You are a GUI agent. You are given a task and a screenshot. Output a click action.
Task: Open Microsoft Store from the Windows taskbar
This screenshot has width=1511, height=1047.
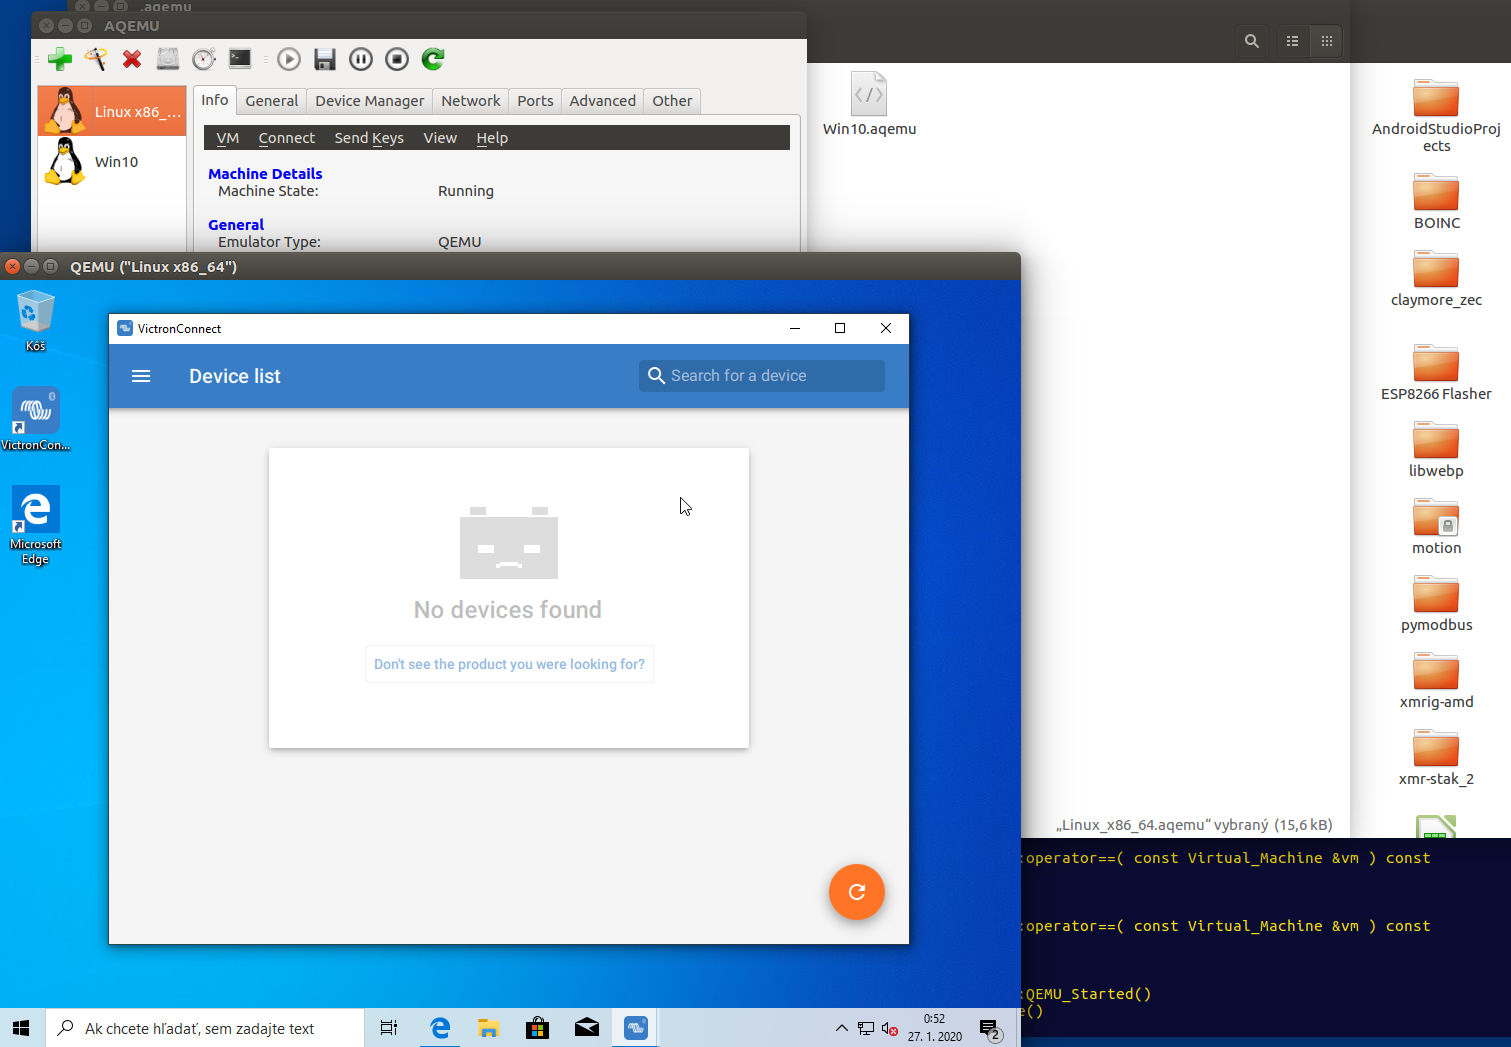tap(538, 1028)
